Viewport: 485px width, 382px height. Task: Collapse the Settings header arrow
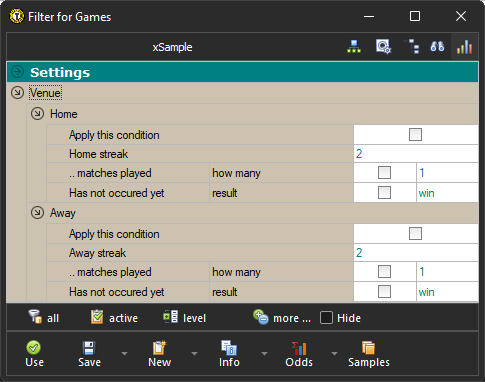(17, 72)
